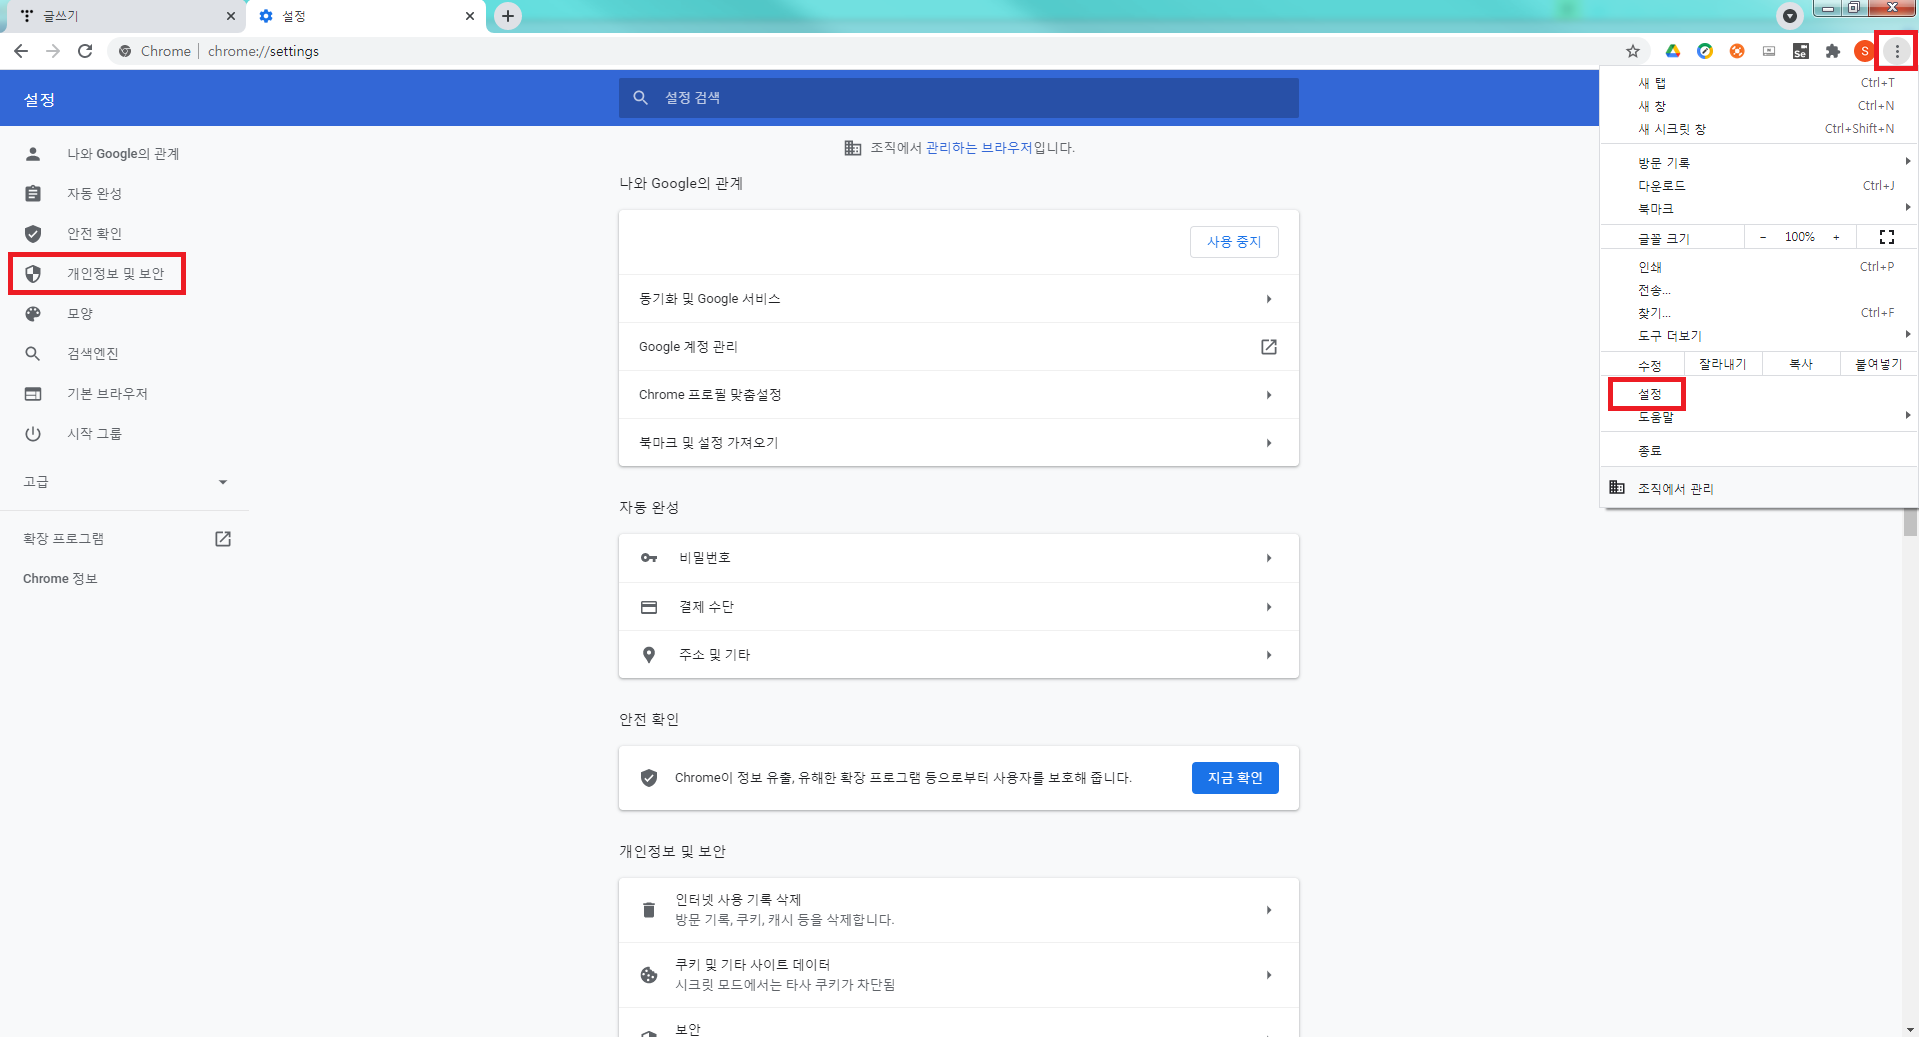Choose 다운로드 from Chrome menu

(1758, 186)
